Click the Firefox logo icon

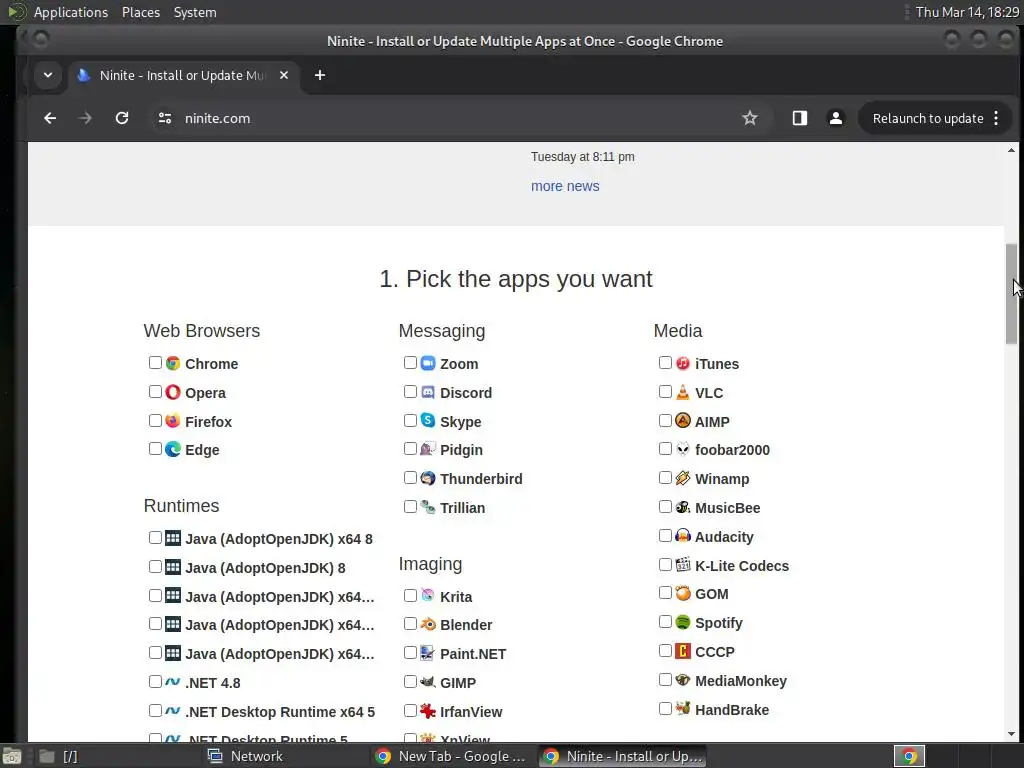pyautogui.click(x=172, y=421)
